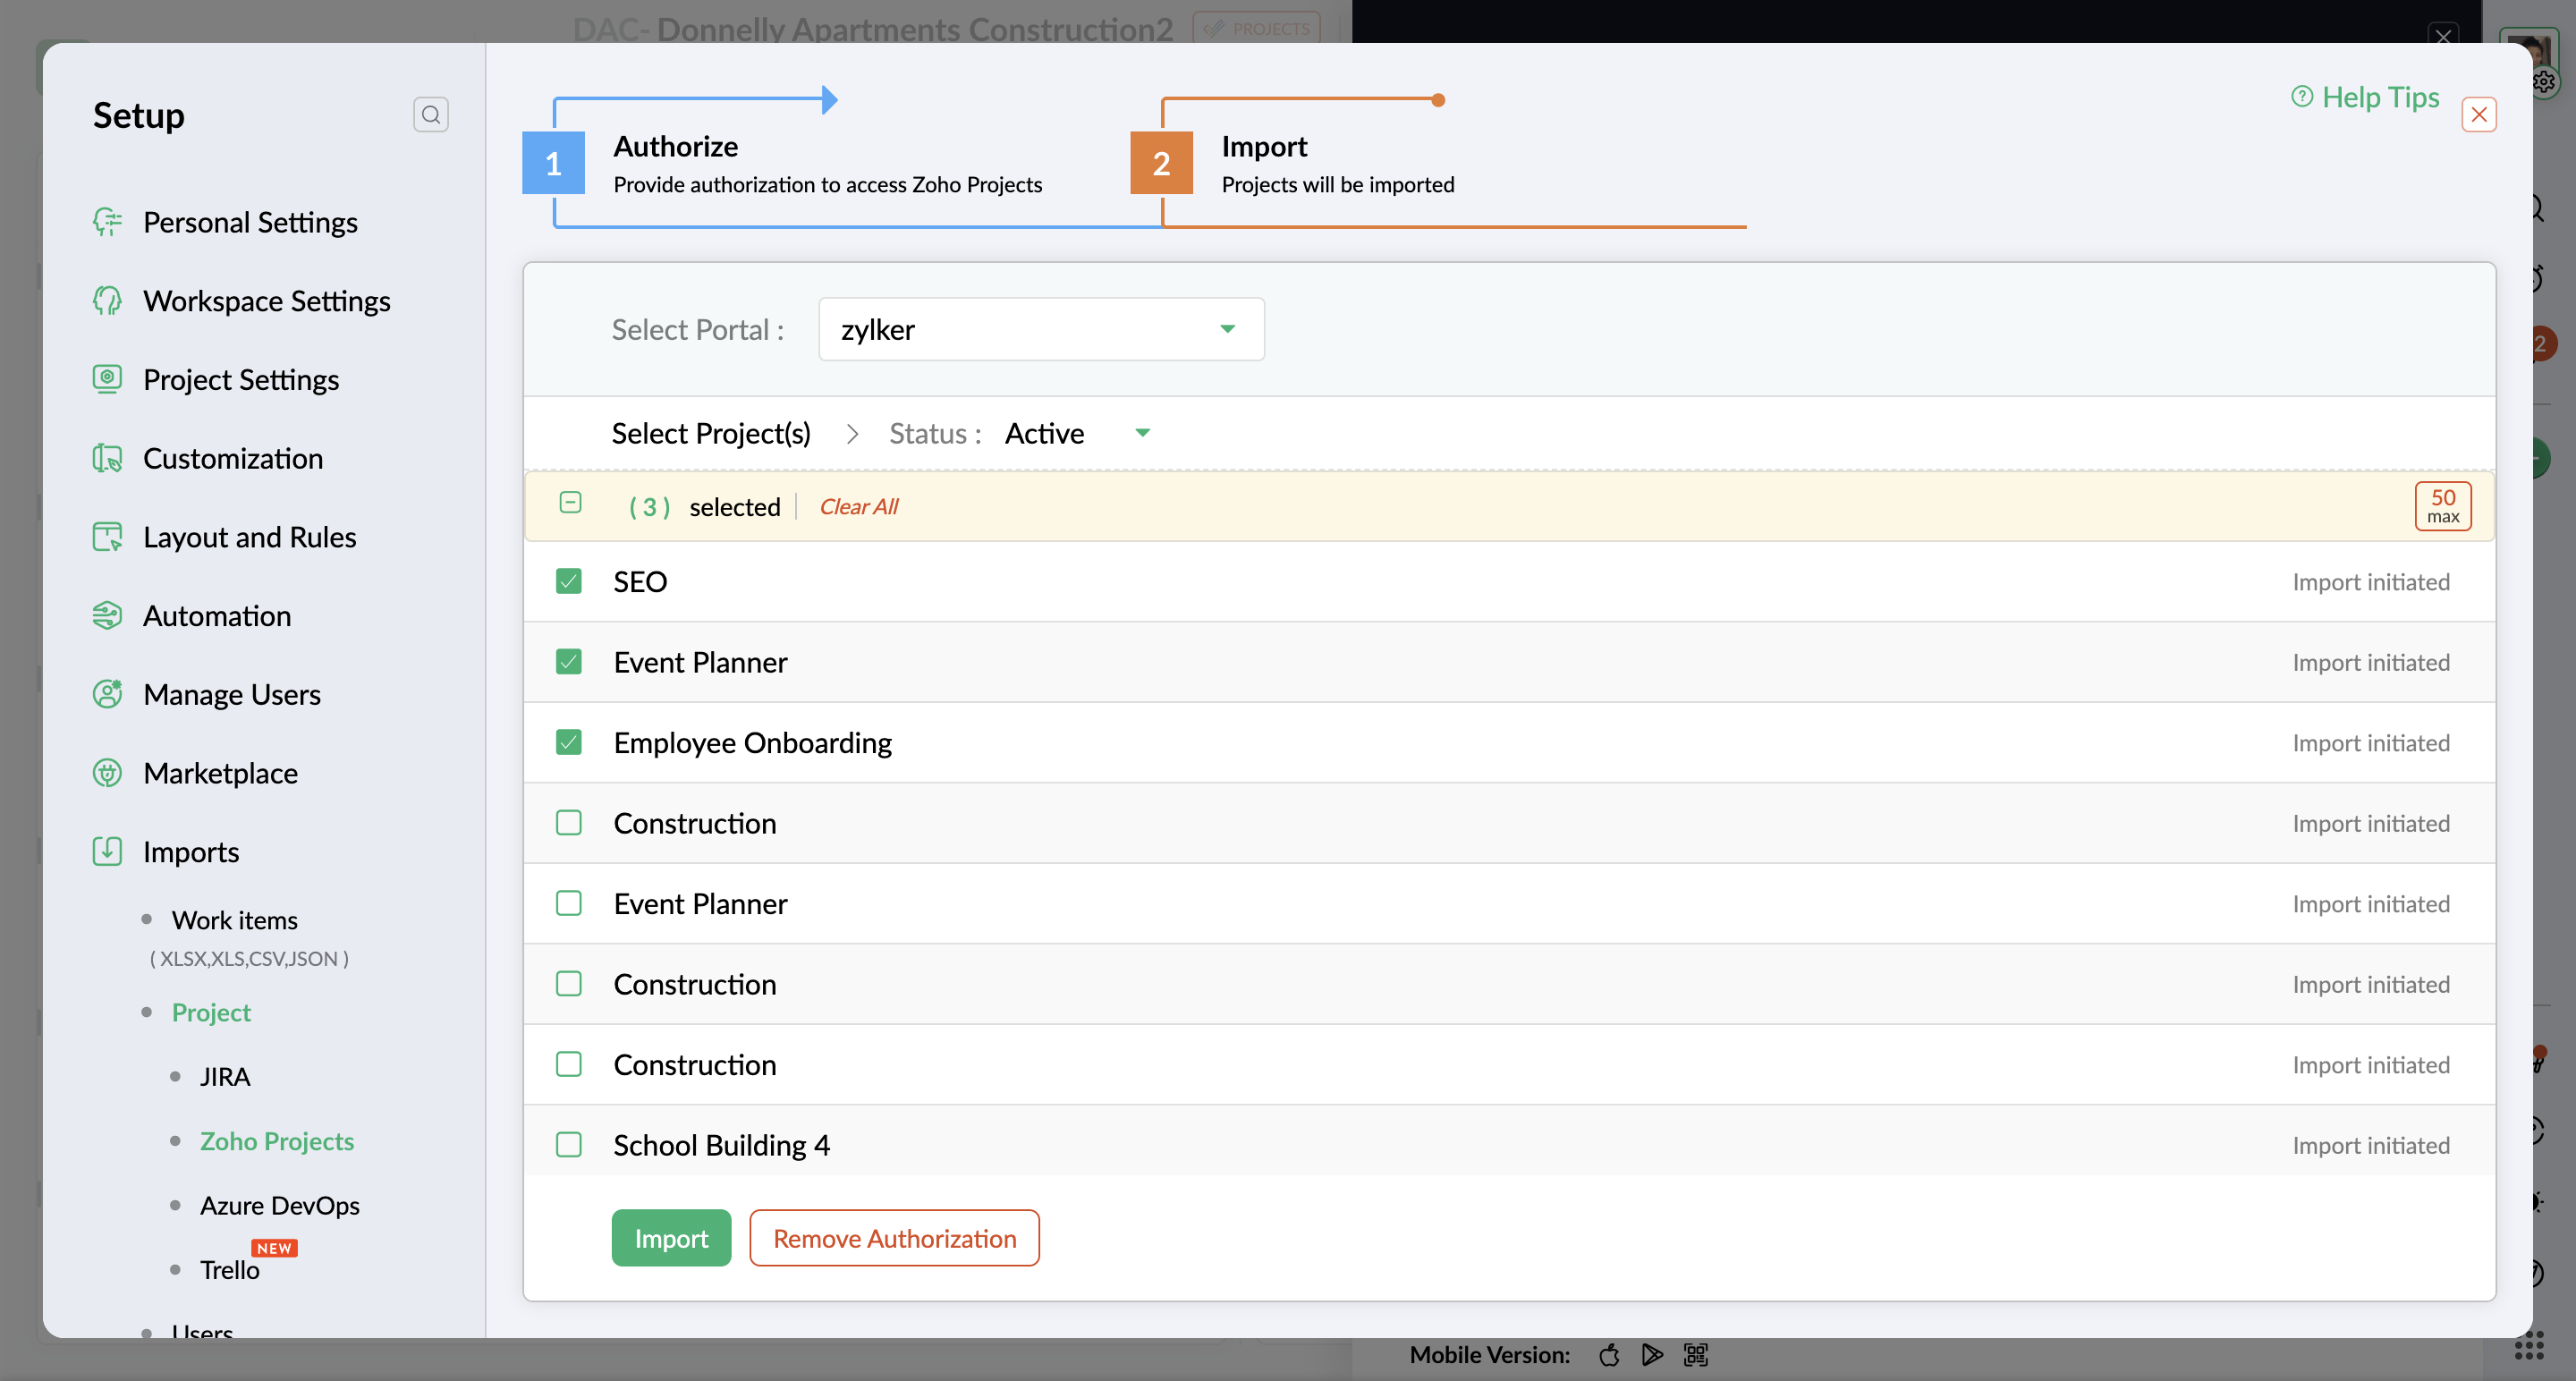This screenshot has height=1381, width=2576.
Task: Check the School Building 4 checkbox
Action: click(568, 1144)
